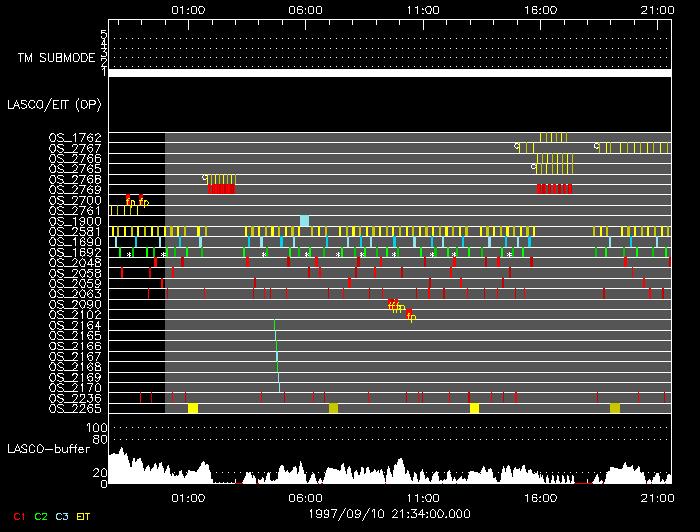Click the C3 legend label
The image size is (700, 532).
(63, 516)
